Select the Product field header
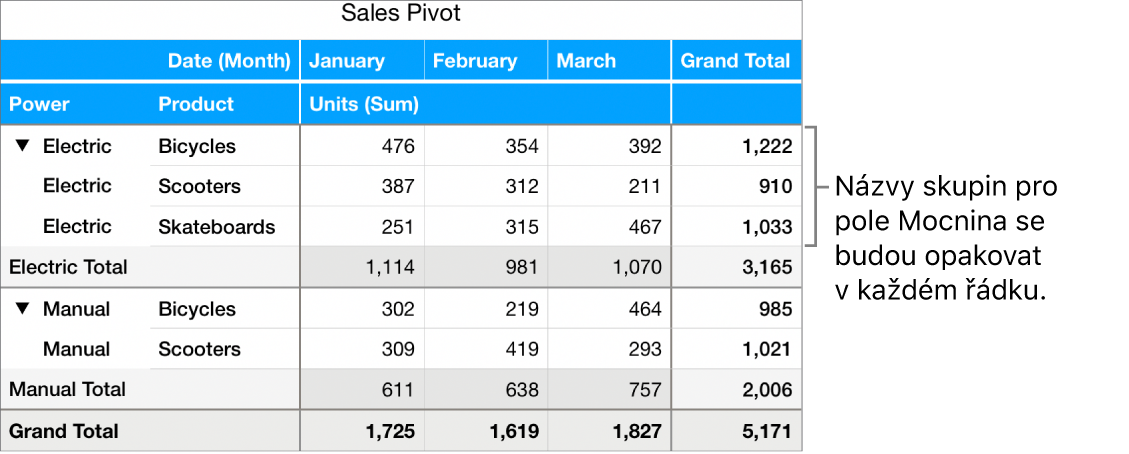 coord(196,104)
